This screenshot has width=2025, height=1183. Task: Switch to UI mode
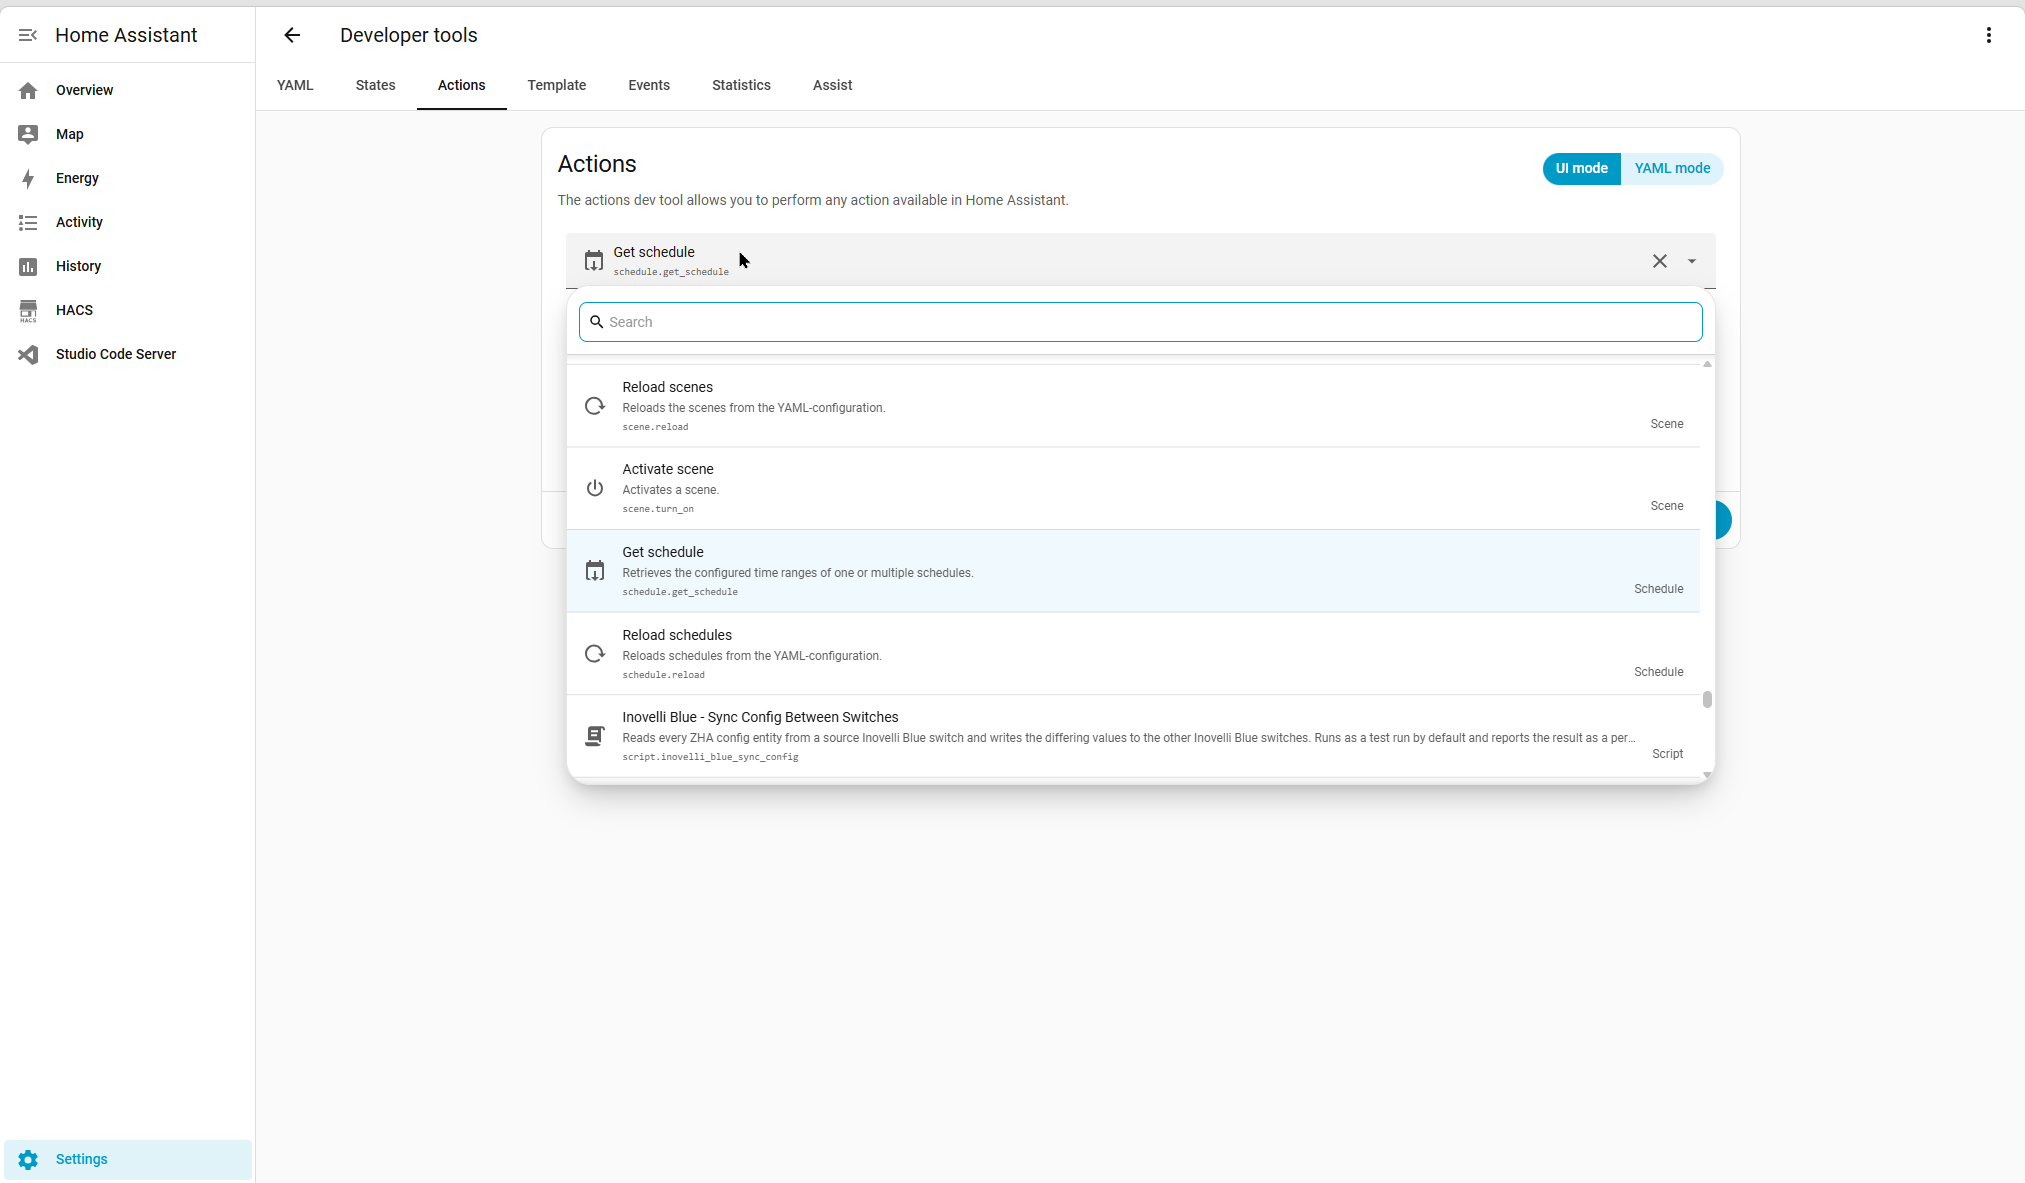point(1582,168)
